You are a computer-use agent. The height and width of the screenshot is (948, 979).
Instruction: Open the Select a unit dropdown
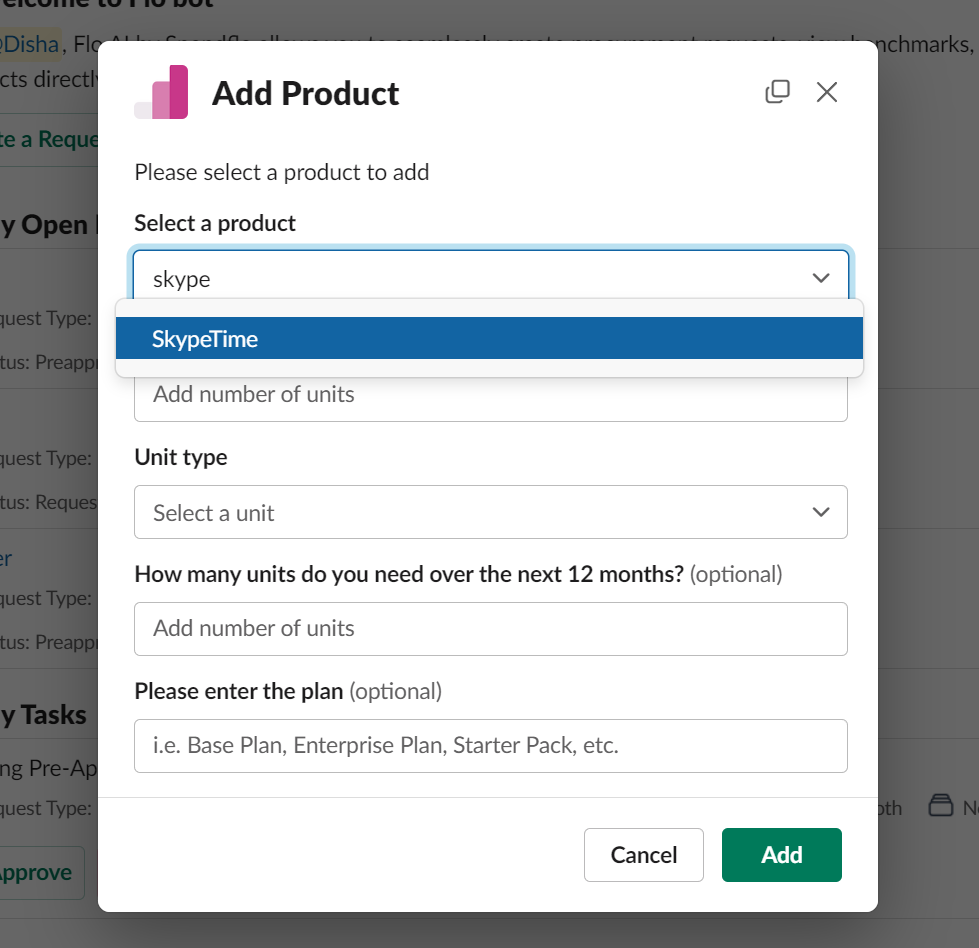490,512
